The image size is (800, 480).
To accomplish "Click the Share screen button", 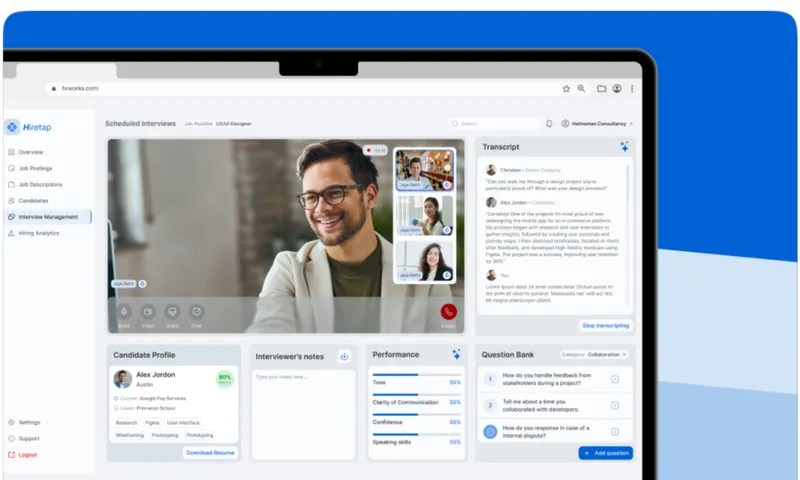I will [172, 312].
